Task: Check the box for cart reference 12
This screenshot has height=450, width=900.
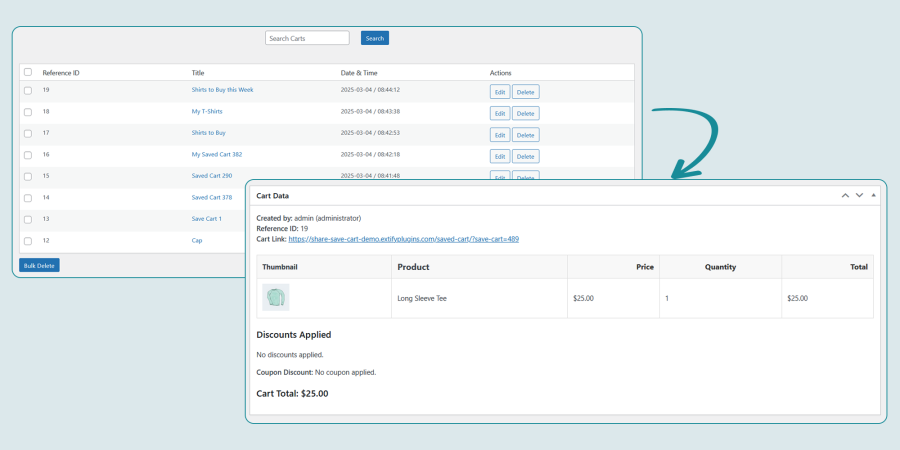Action: [28, 241]
